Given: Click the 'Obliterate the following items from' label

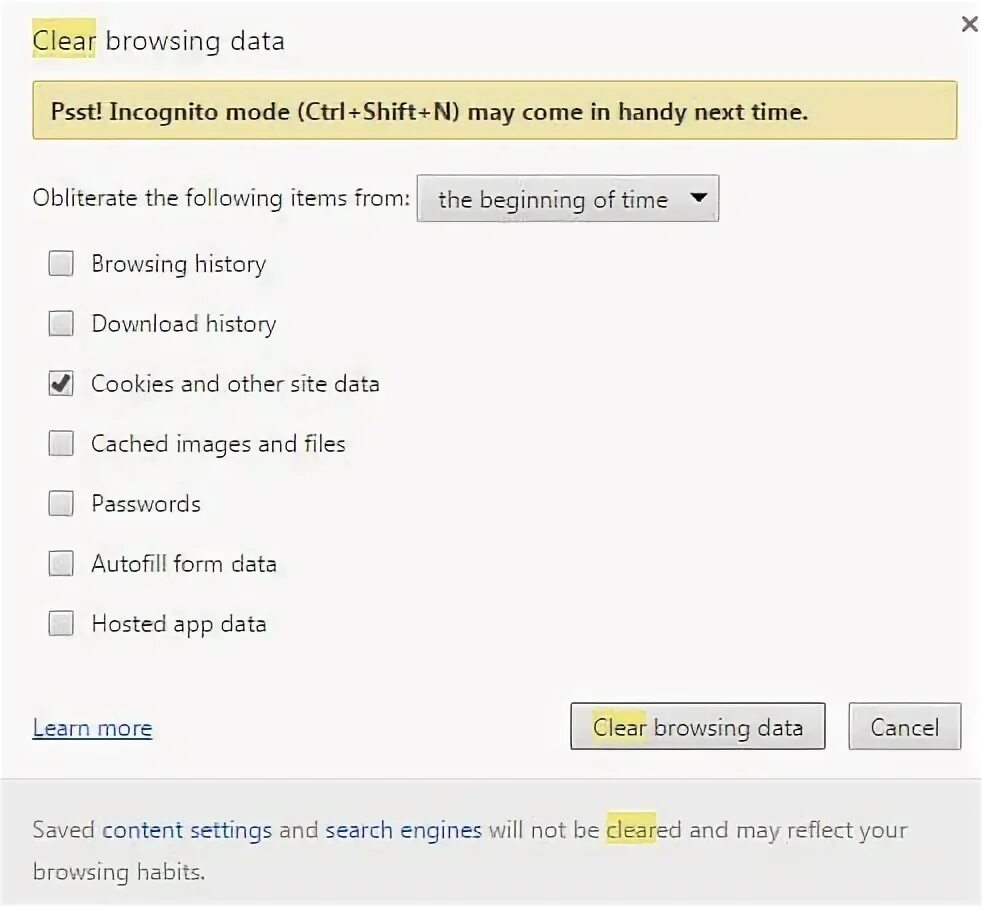Looking at the screenshot, I should 221,198.
